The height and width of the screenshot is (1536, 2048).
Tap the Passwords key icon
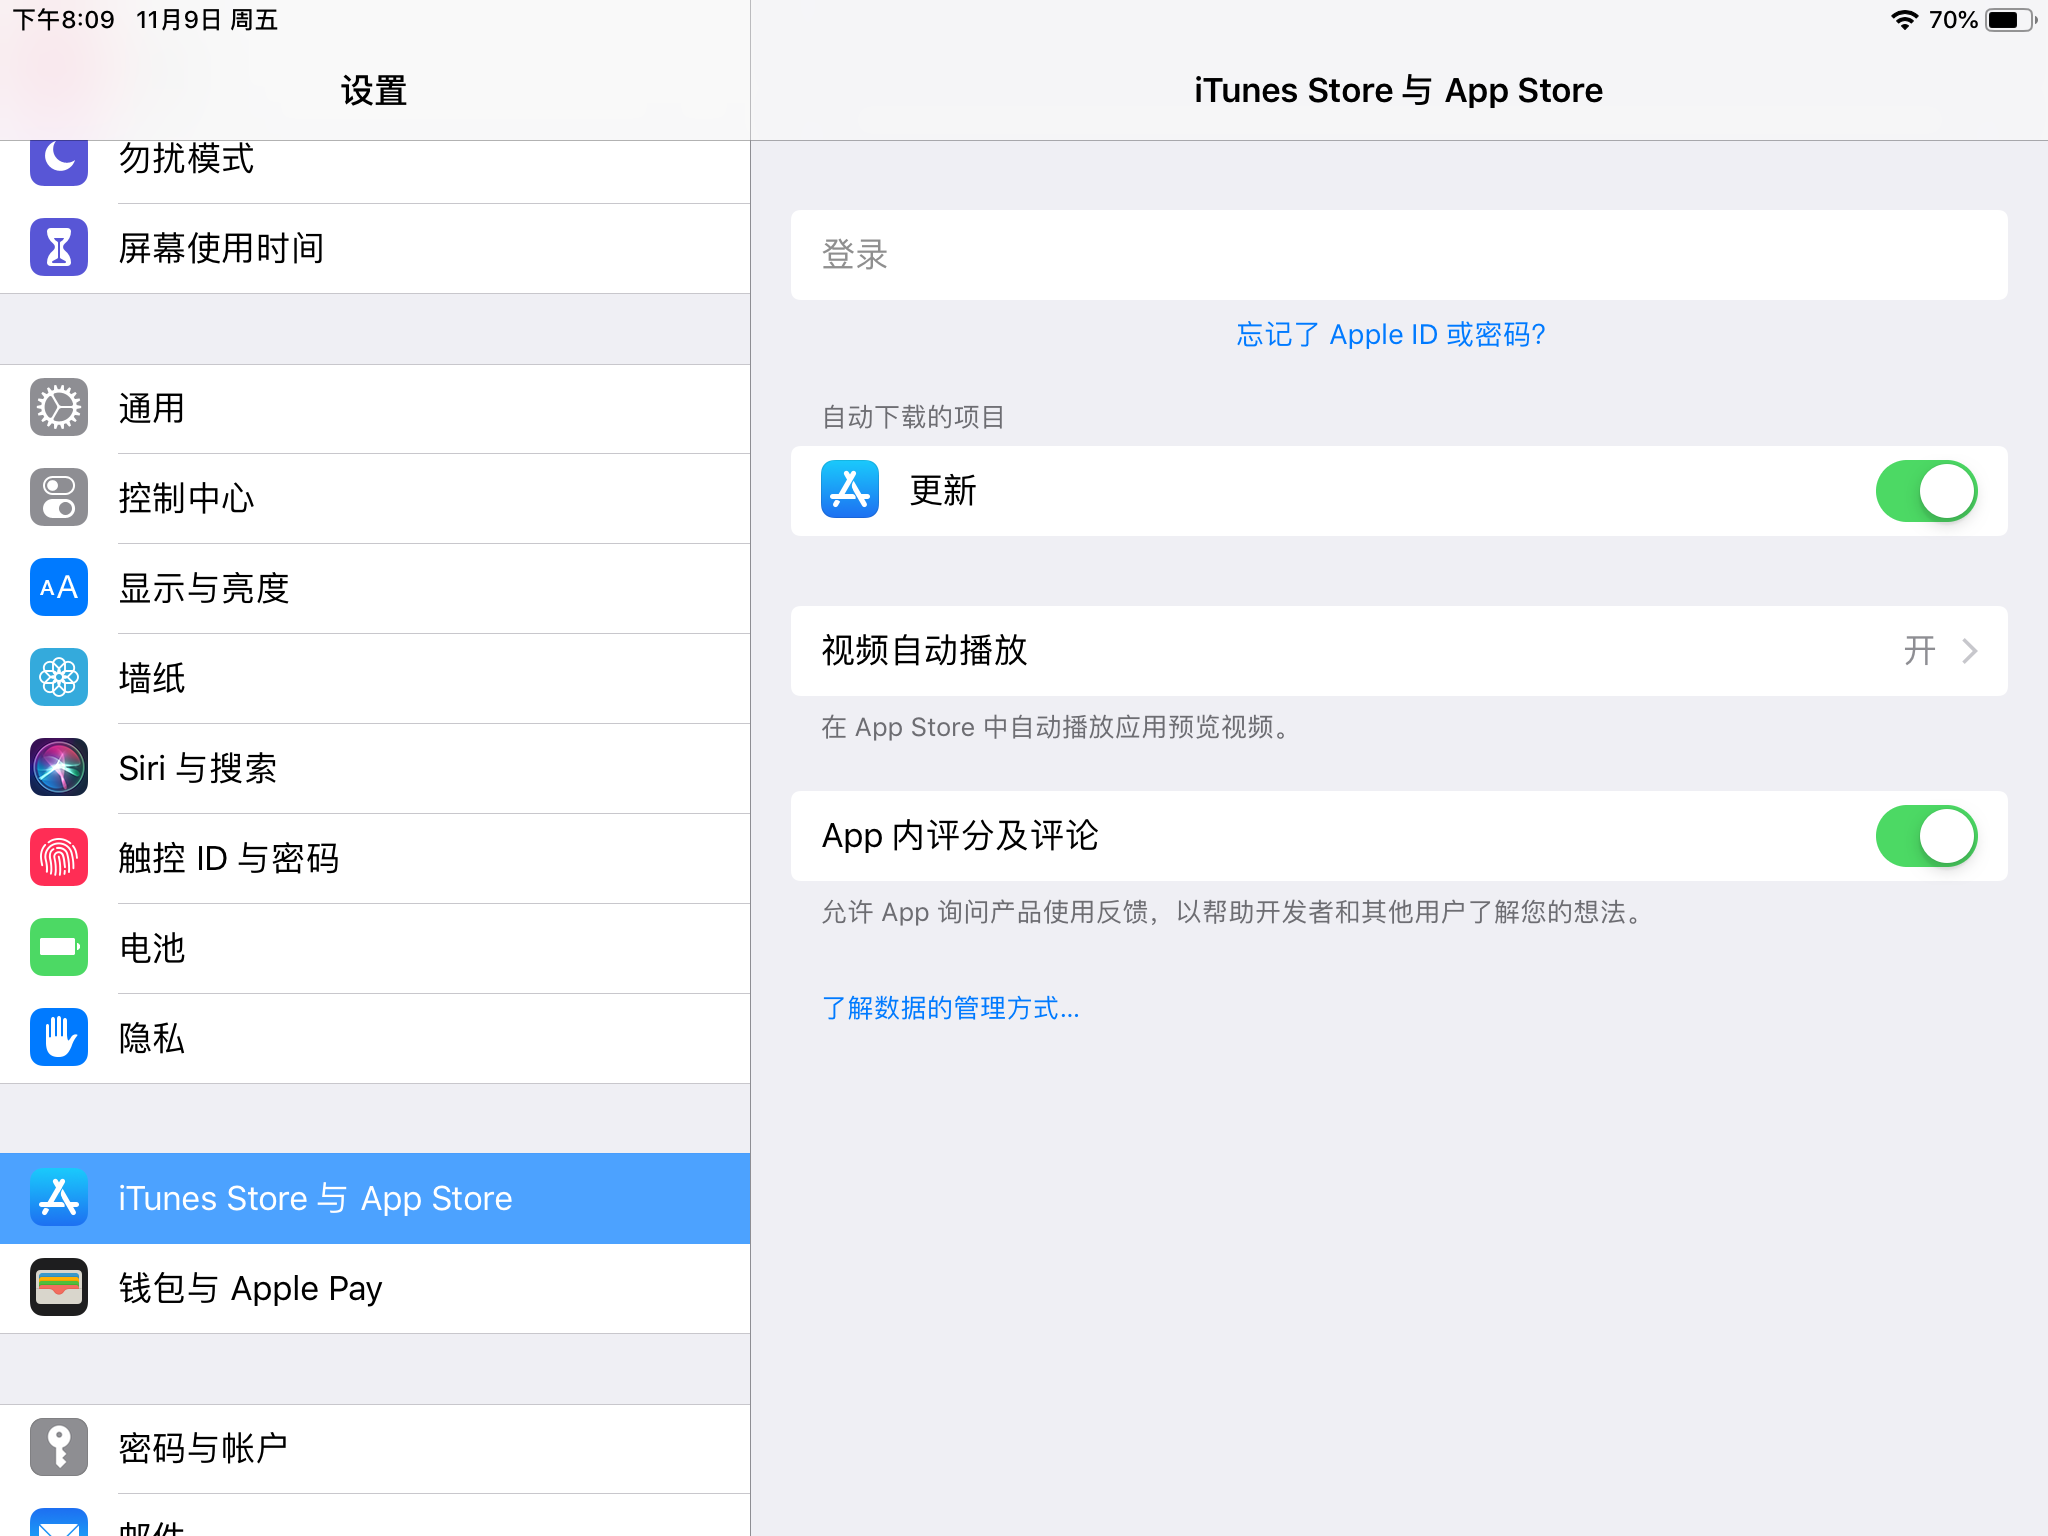pos(59,1447)
